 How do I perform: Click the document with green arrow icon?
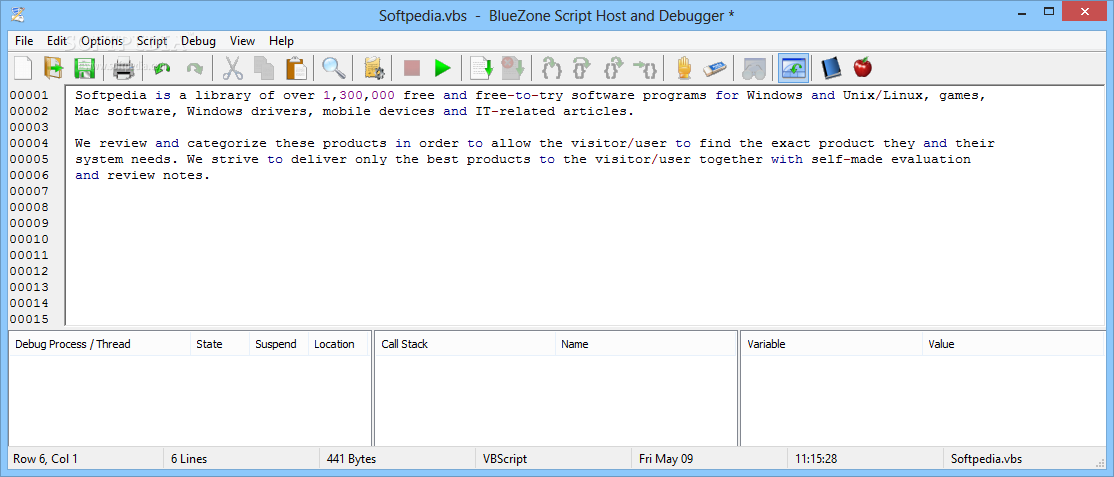coord(482,68)
